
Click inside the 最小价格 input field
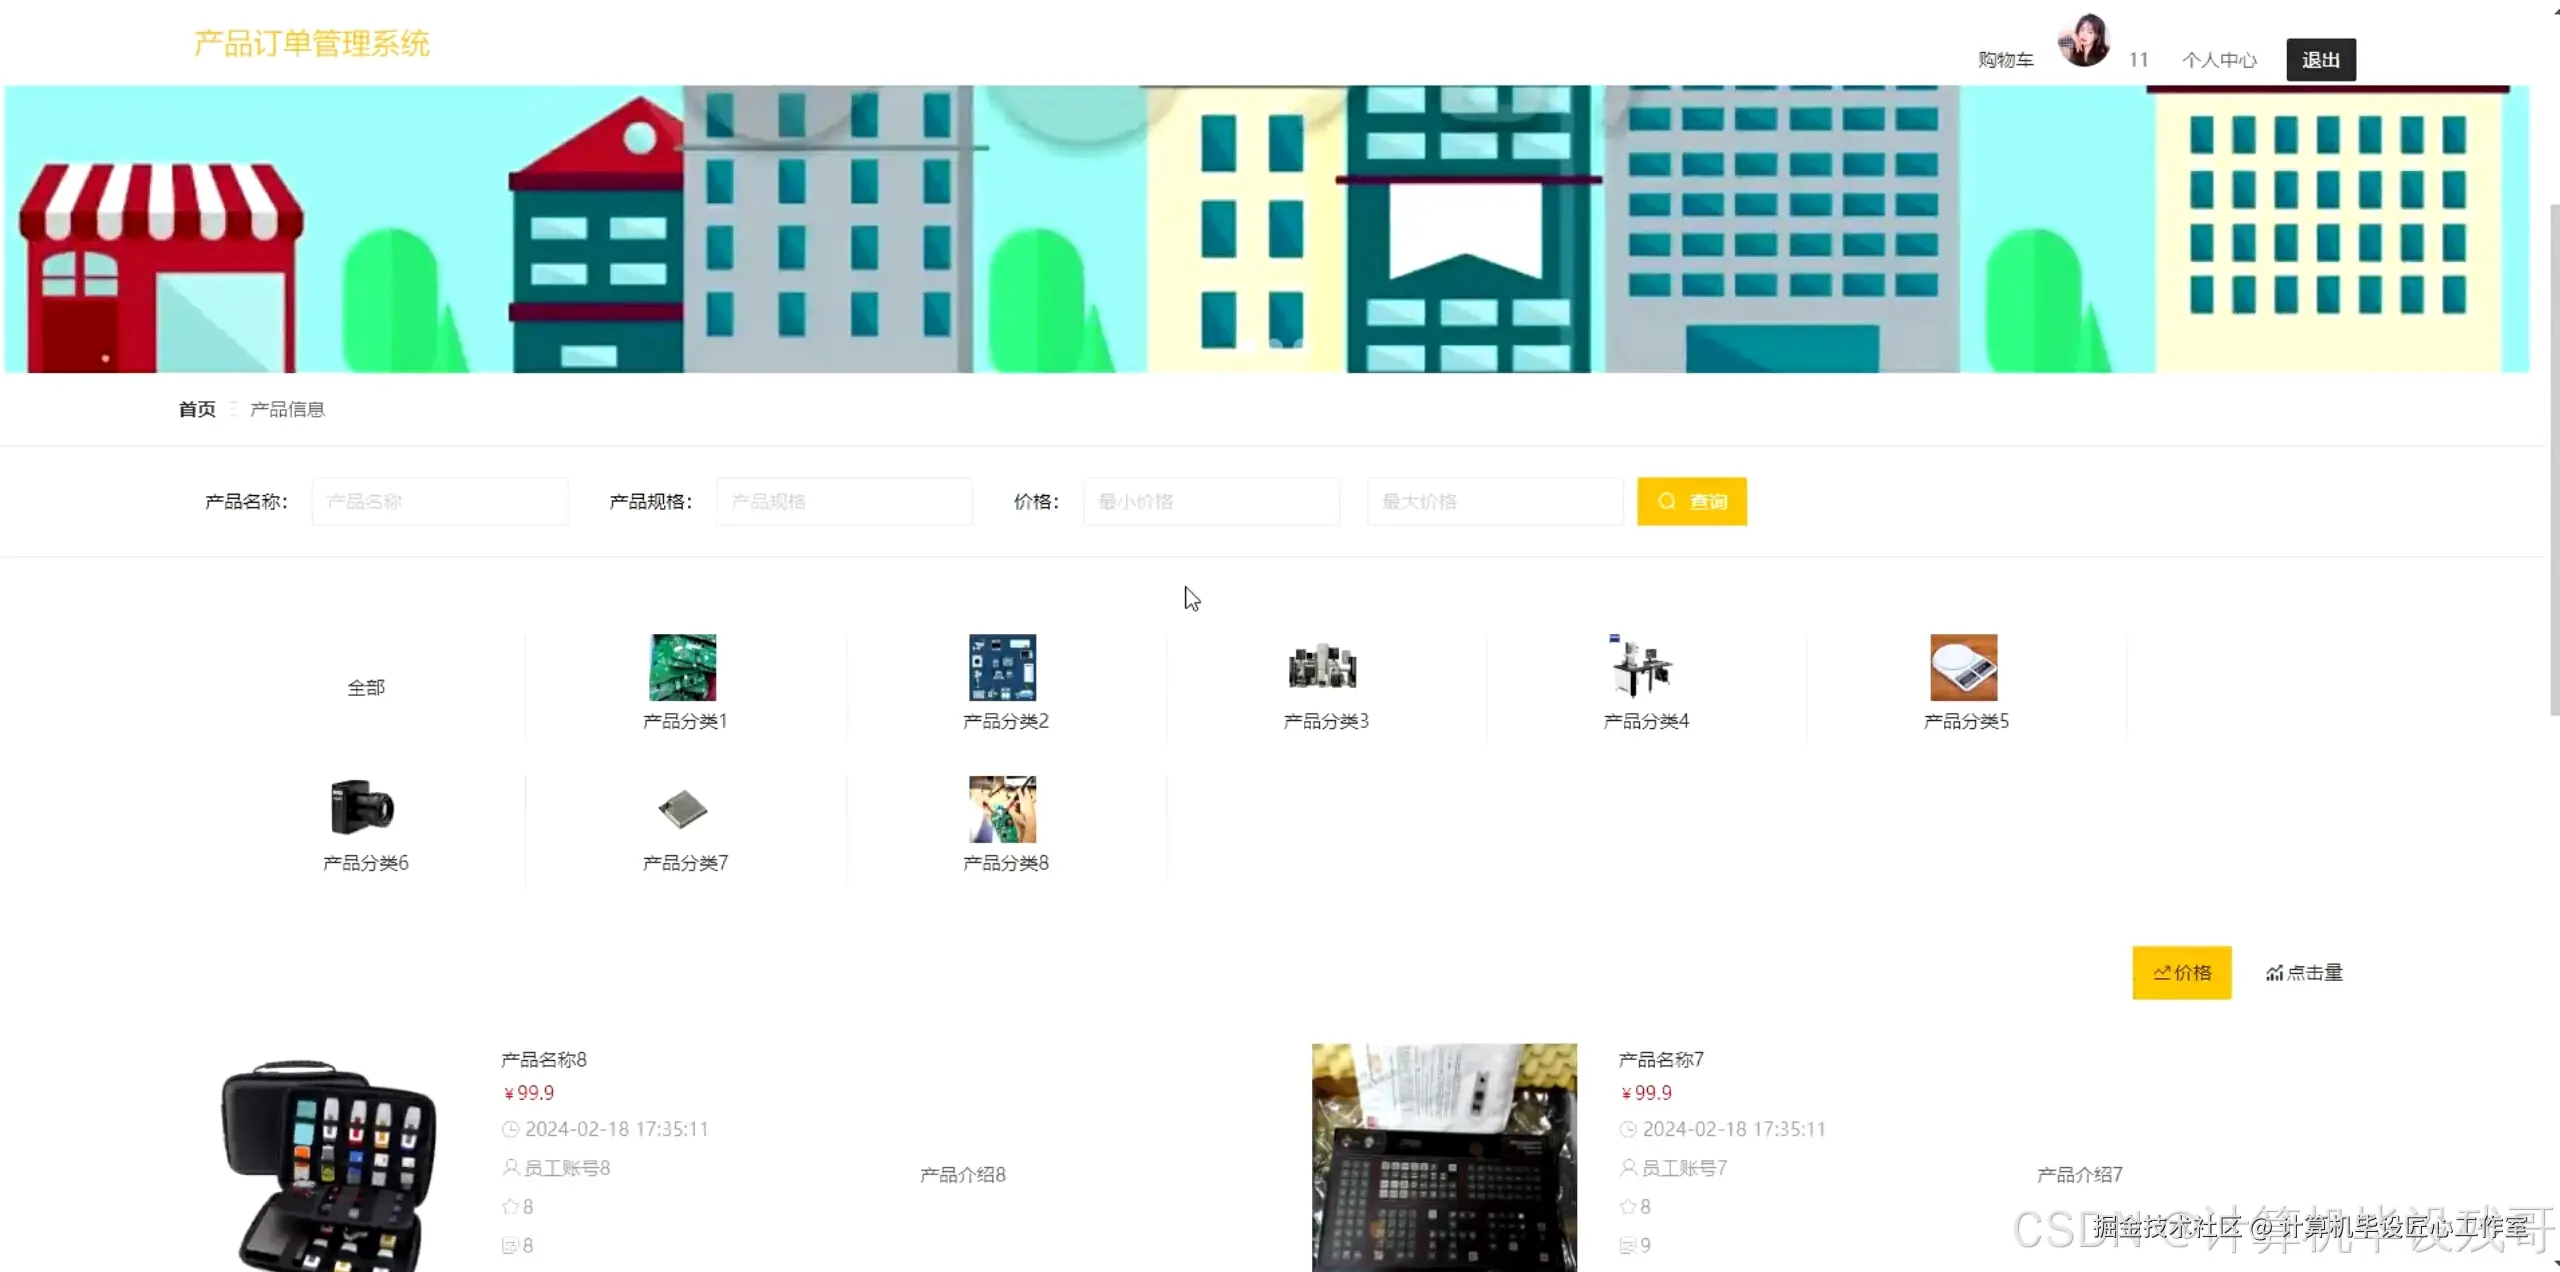coord(1210,501)
